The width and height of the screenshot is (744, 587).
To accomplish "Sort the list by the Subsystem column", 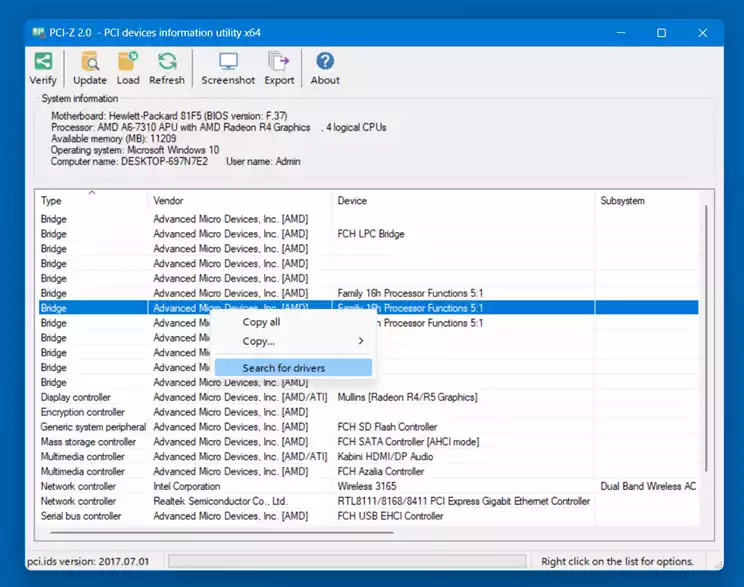I will pos(647,201).
